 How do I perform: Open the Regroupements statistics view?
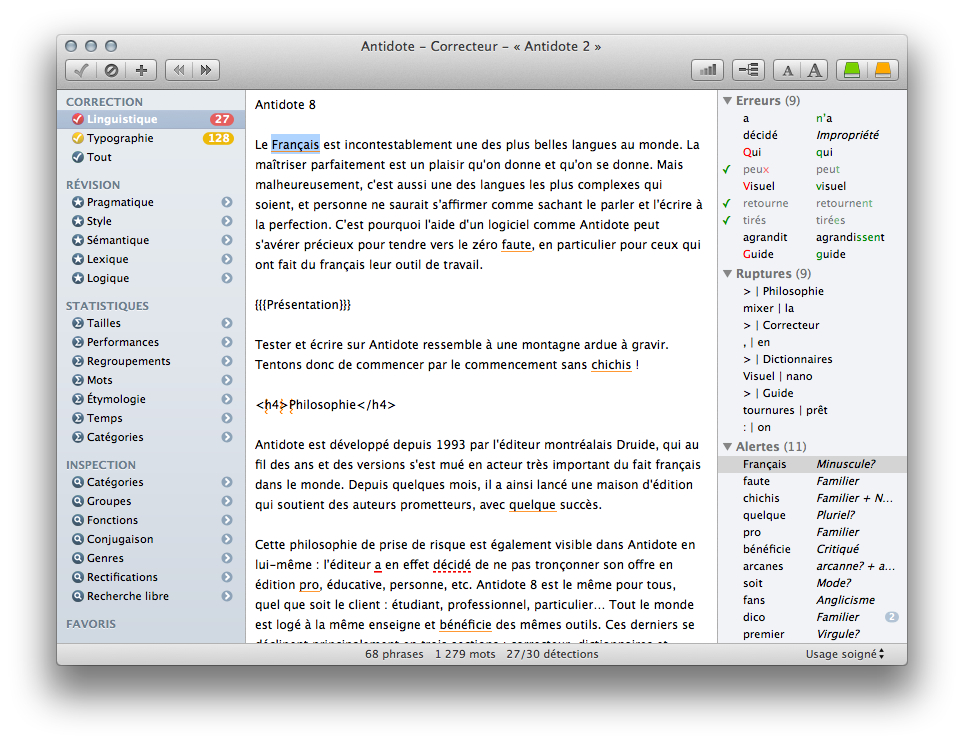tap(151, 362)
